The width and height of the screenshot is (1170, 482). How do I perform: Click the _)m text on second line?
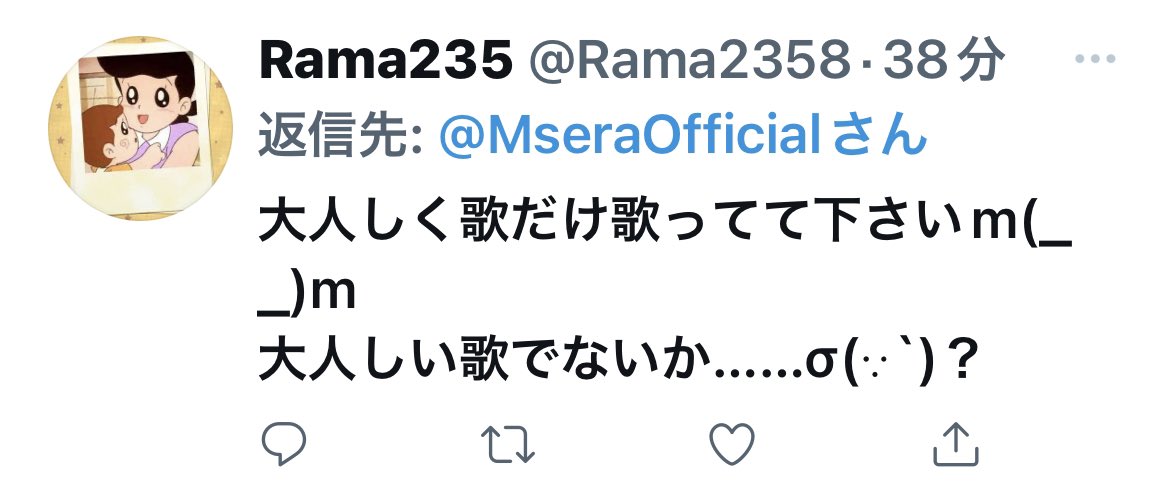click(307, 296)
